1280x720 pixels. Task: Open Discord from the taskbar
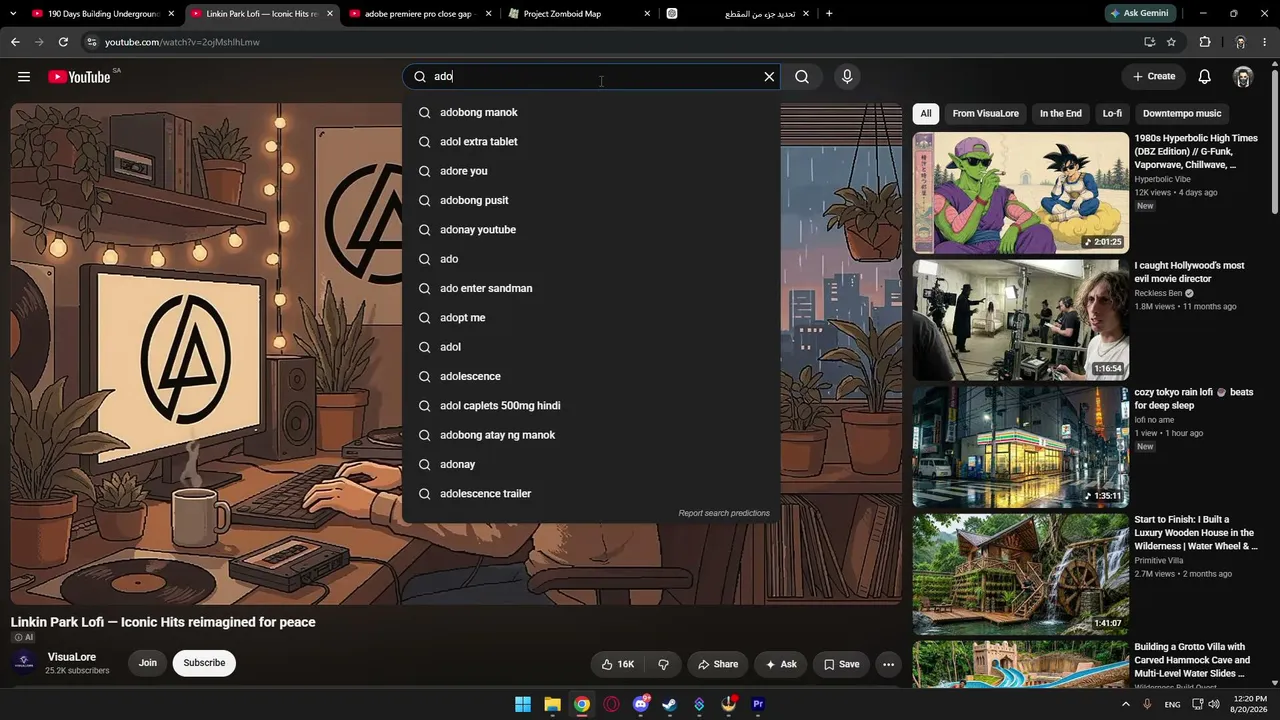pyautogui.click(x=641, y=704)
